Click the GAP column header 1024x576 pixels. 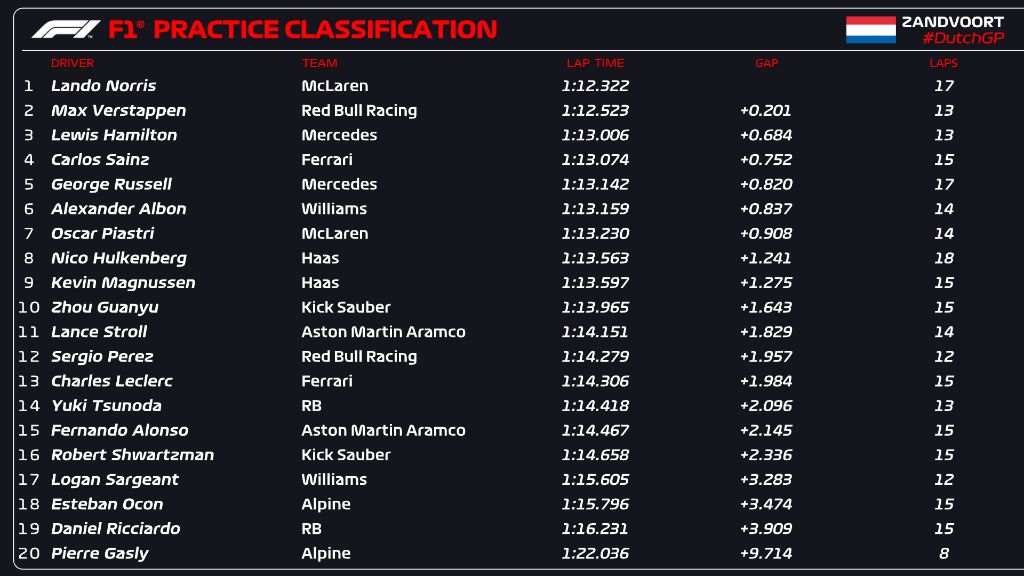tap(766, 63)
